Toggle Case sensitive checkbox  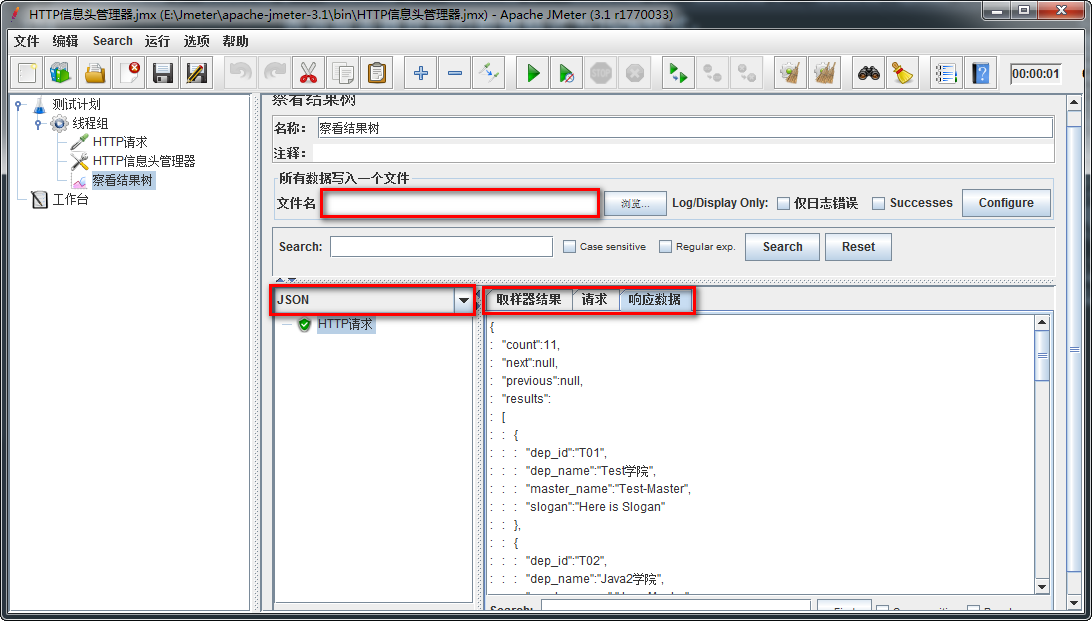pos(569,246)
